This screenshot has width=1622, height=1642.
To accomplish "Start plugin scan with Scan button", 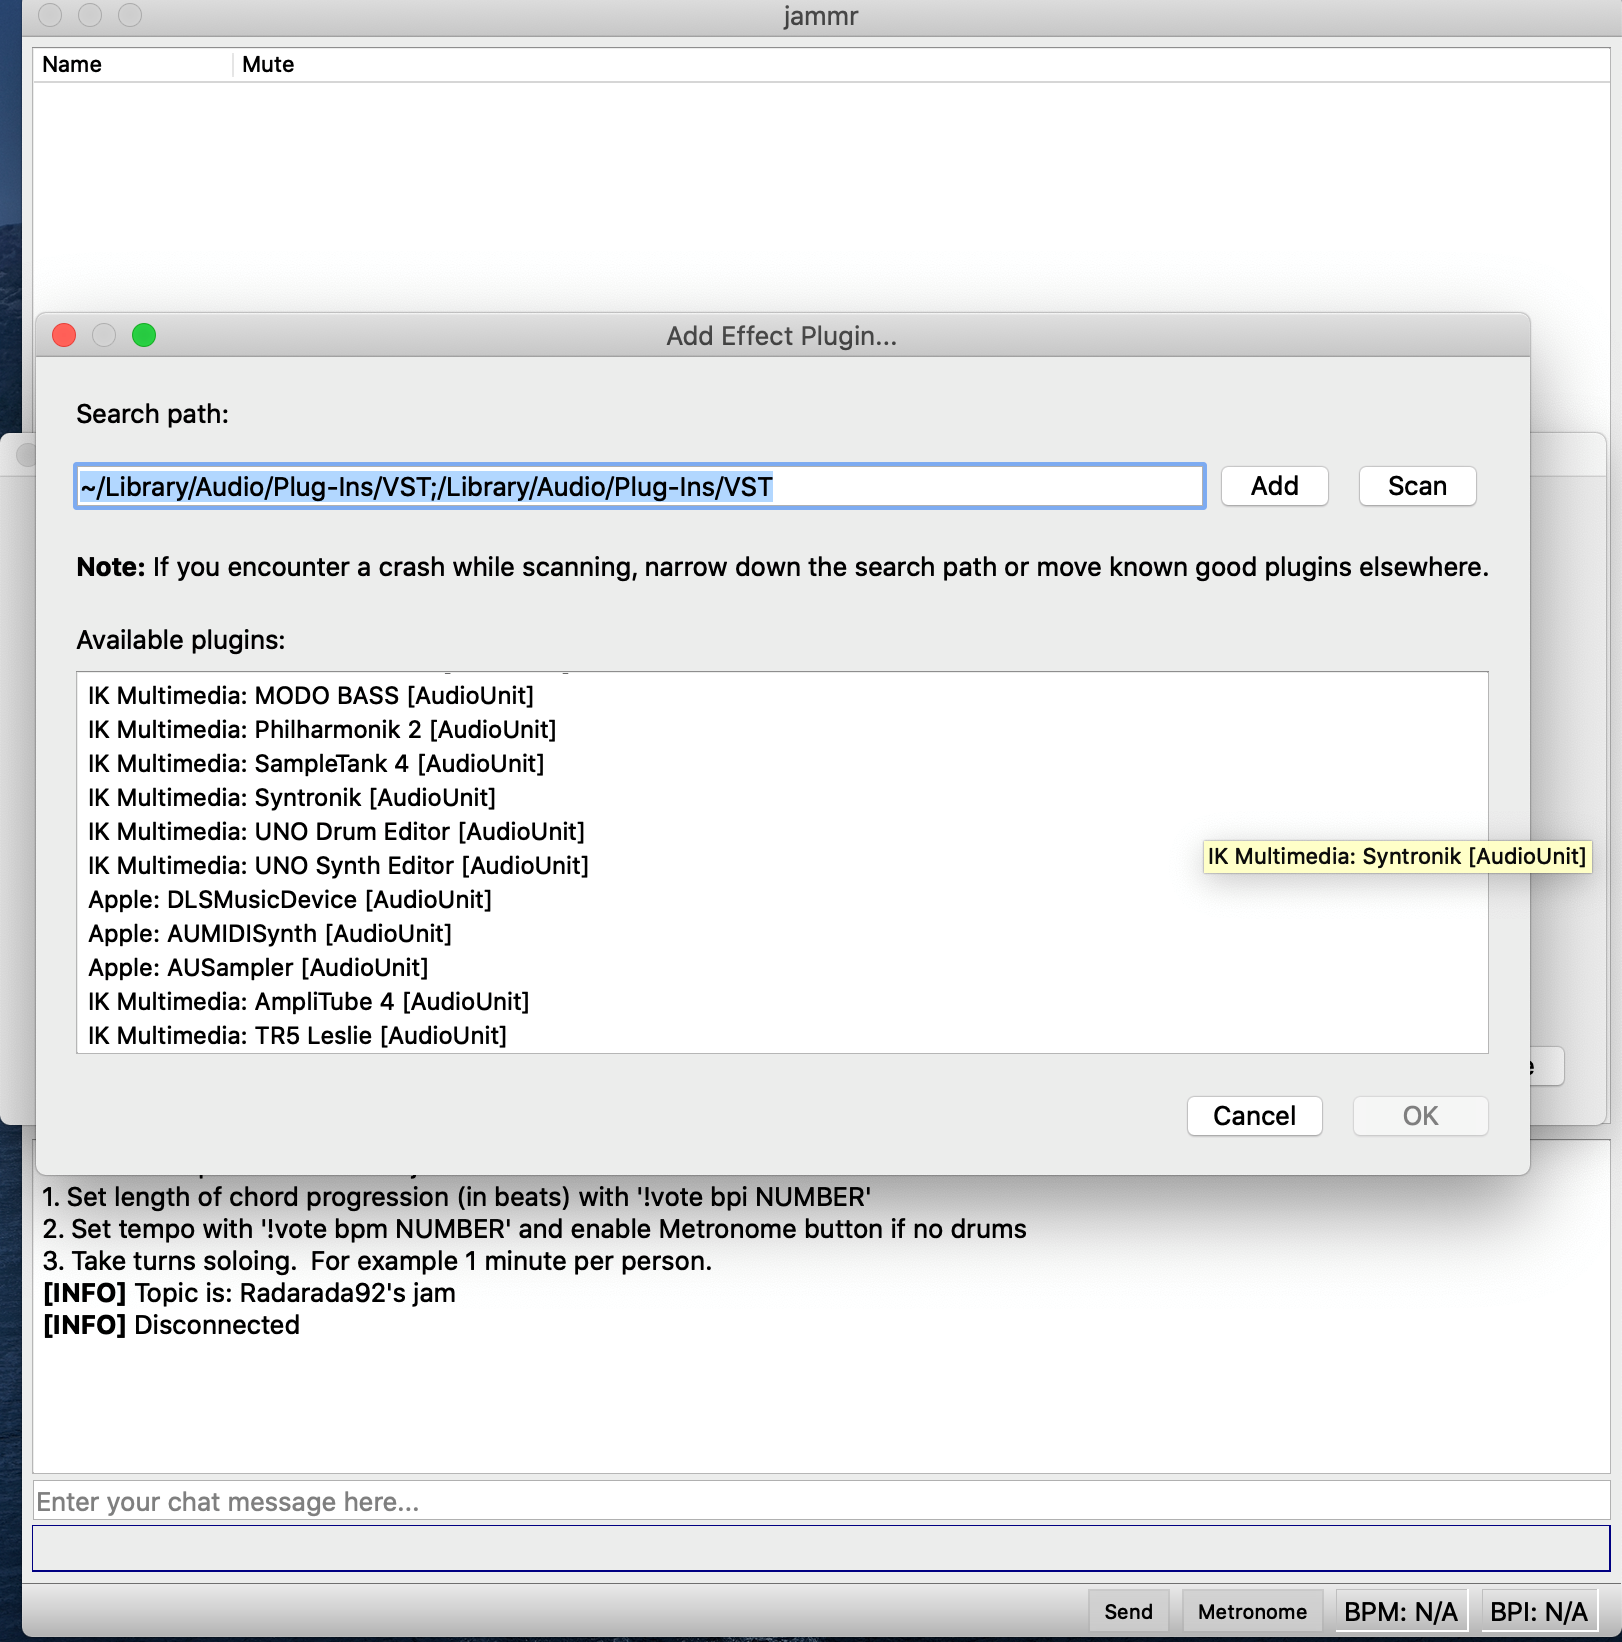I will point(1416,487).
